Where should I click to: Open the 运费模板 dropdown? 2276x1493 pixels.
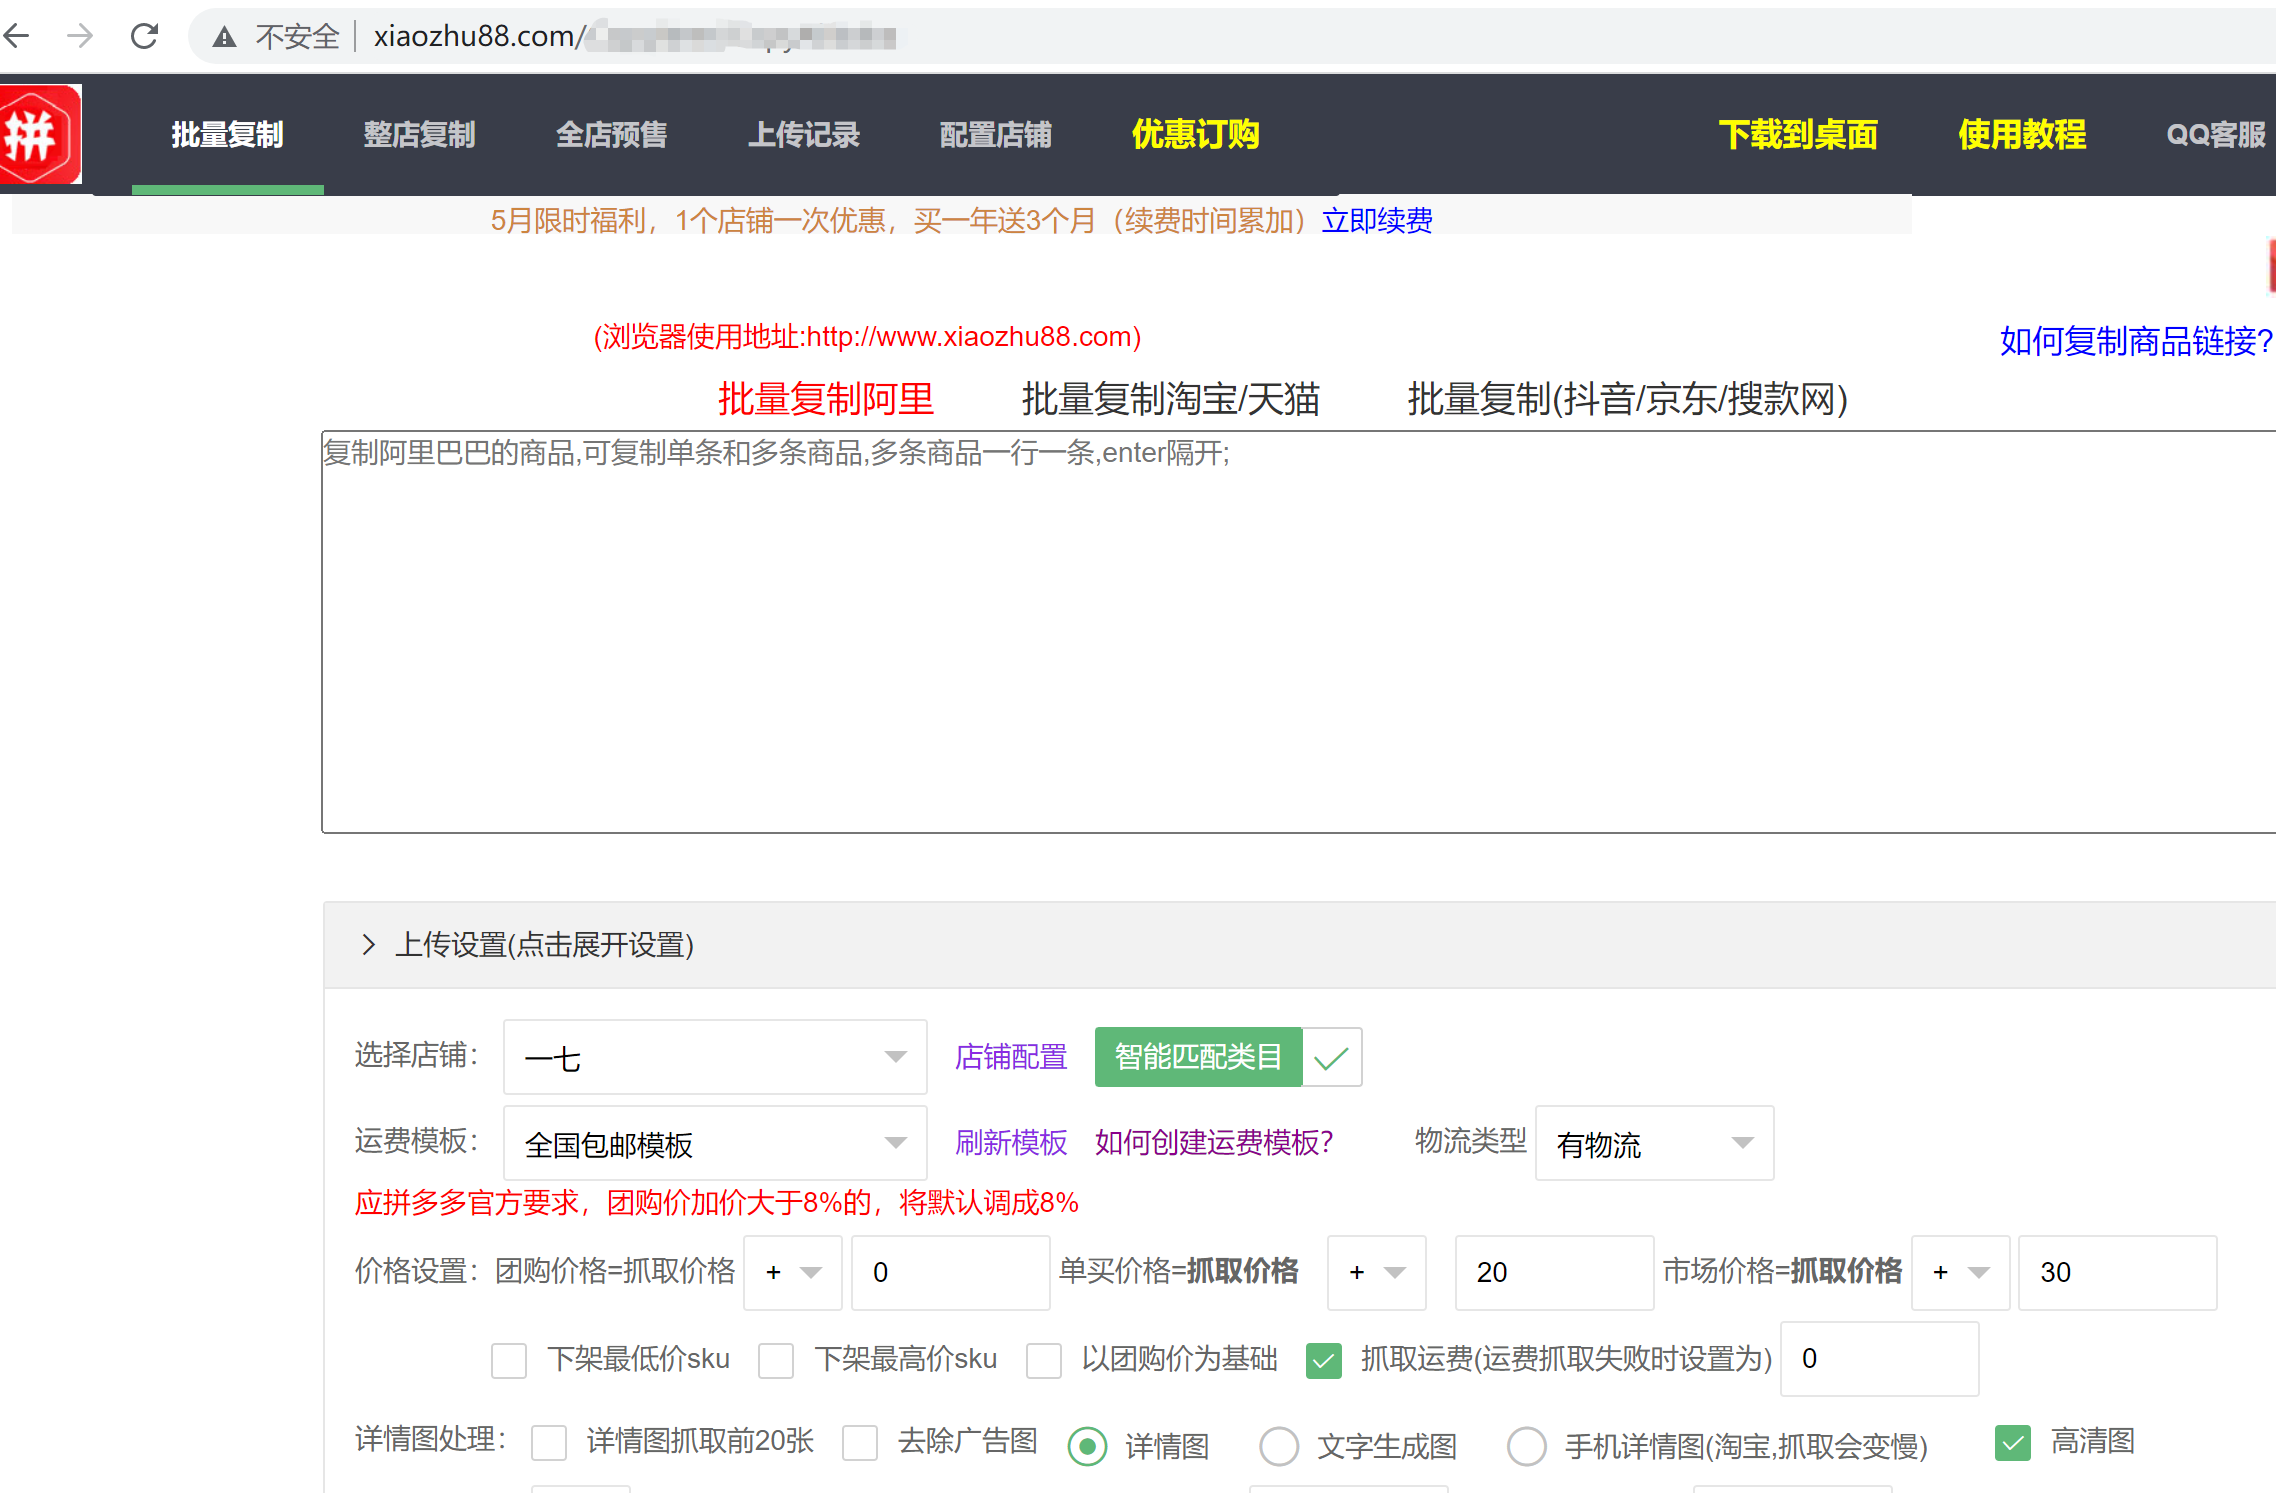[714, 1144]
